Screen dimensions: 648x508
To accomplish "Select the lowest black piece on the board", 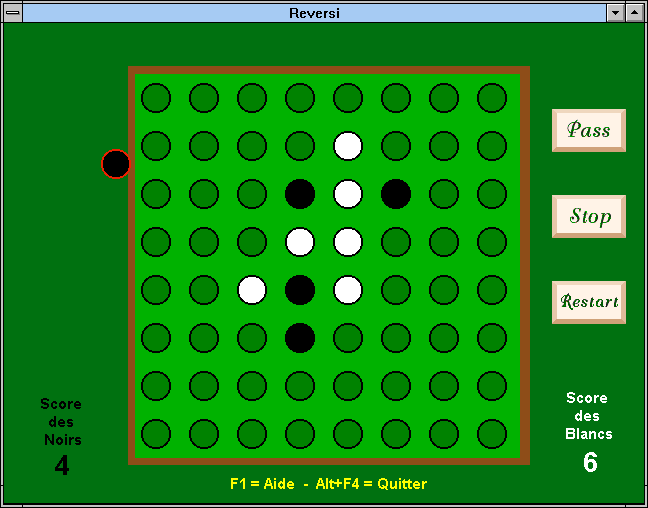I will pyautogui.click(x=300, y=338).
